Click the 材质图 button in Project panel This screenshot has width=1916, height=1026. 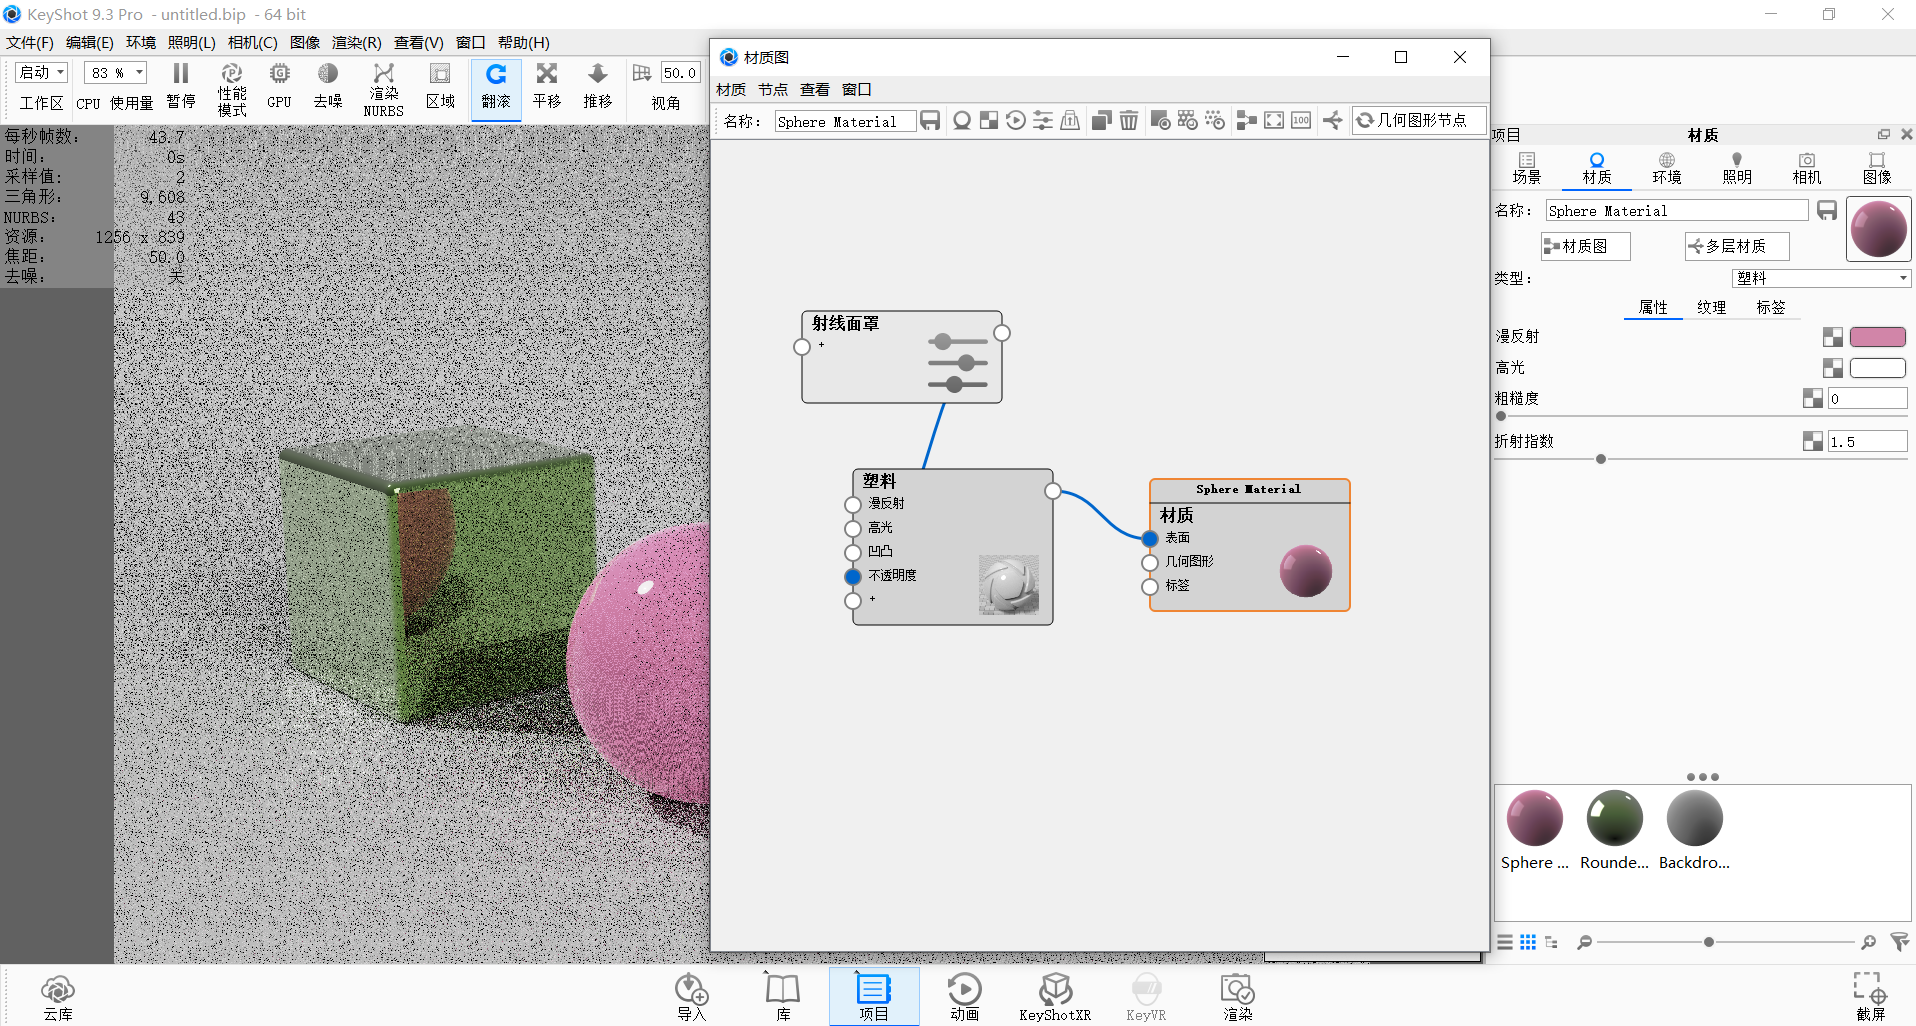coord(1586,246)
